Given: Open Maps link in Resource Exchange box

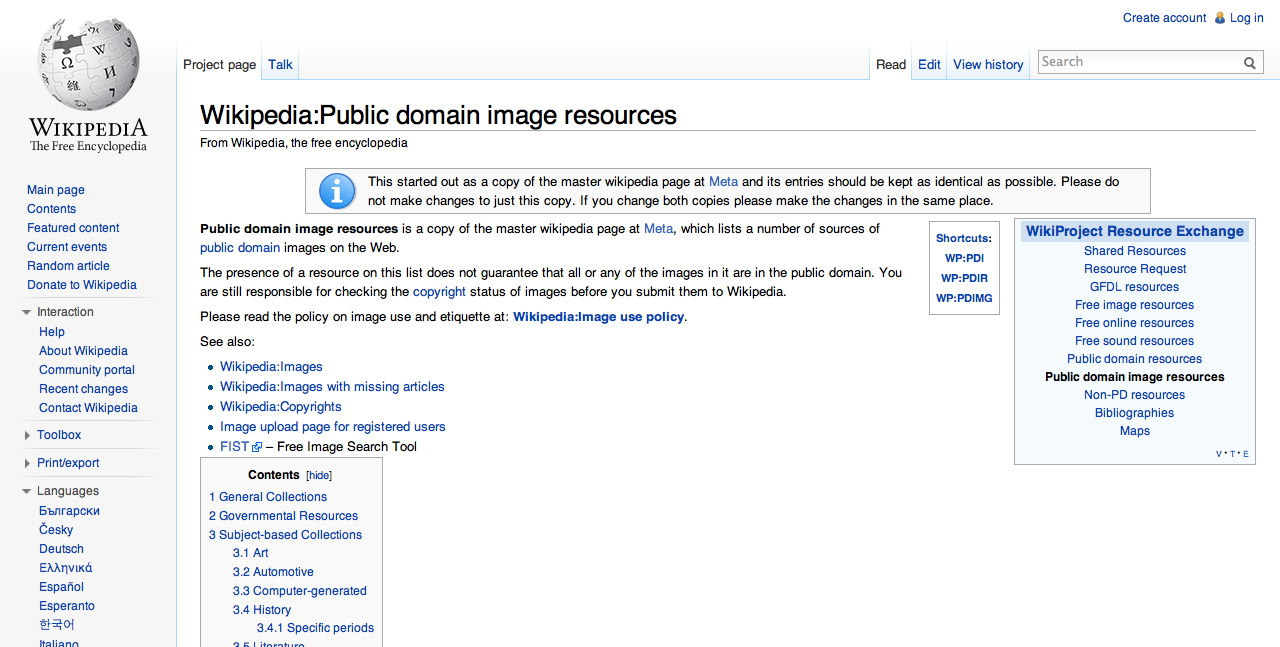Looking at the screenshot, I should coord(1135,431).
